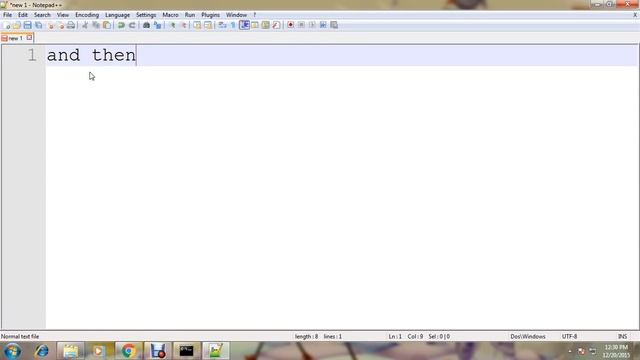Click the Copy toolbar icon
Screen dimensions: 640x360
pyautogui.click(x=96, y=25)
